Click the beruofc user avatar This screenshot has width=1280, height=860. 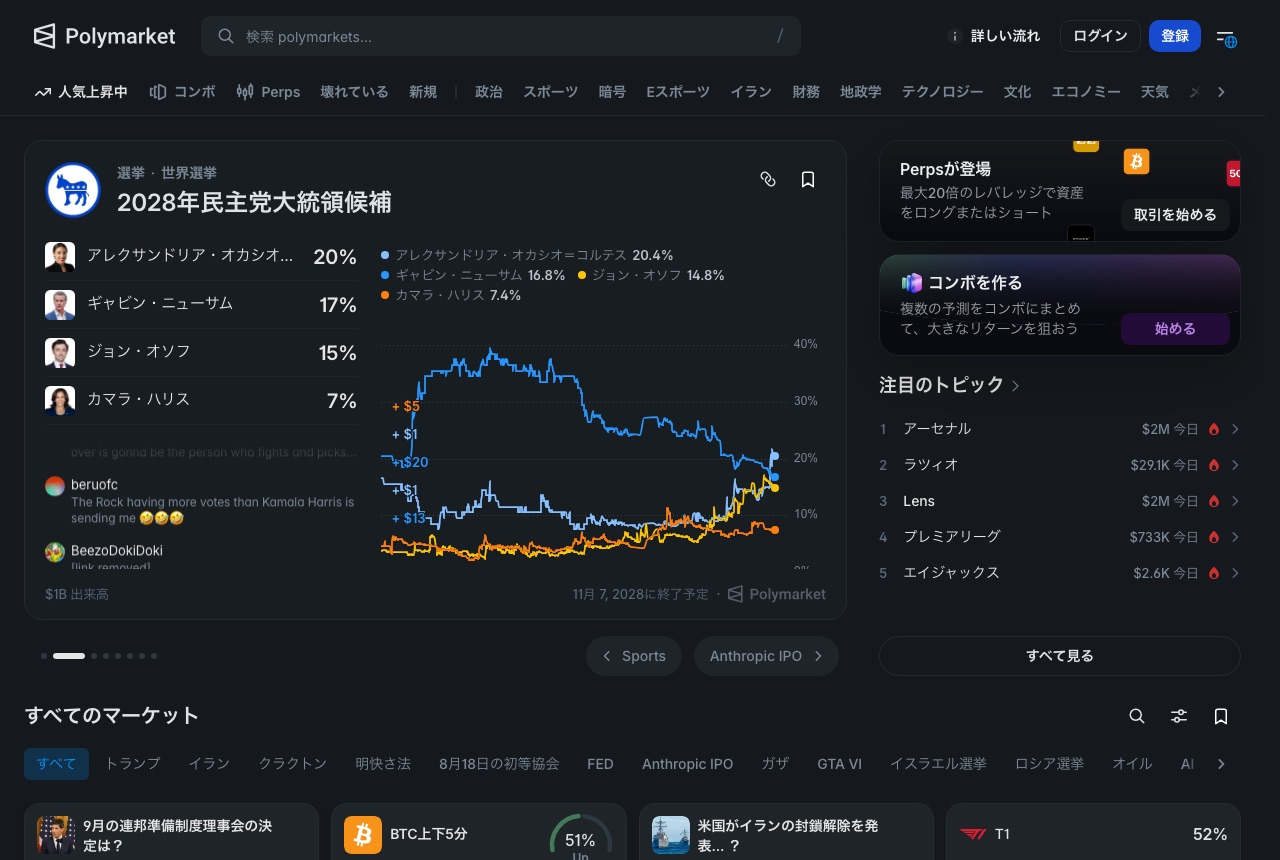tap(55, 486)
